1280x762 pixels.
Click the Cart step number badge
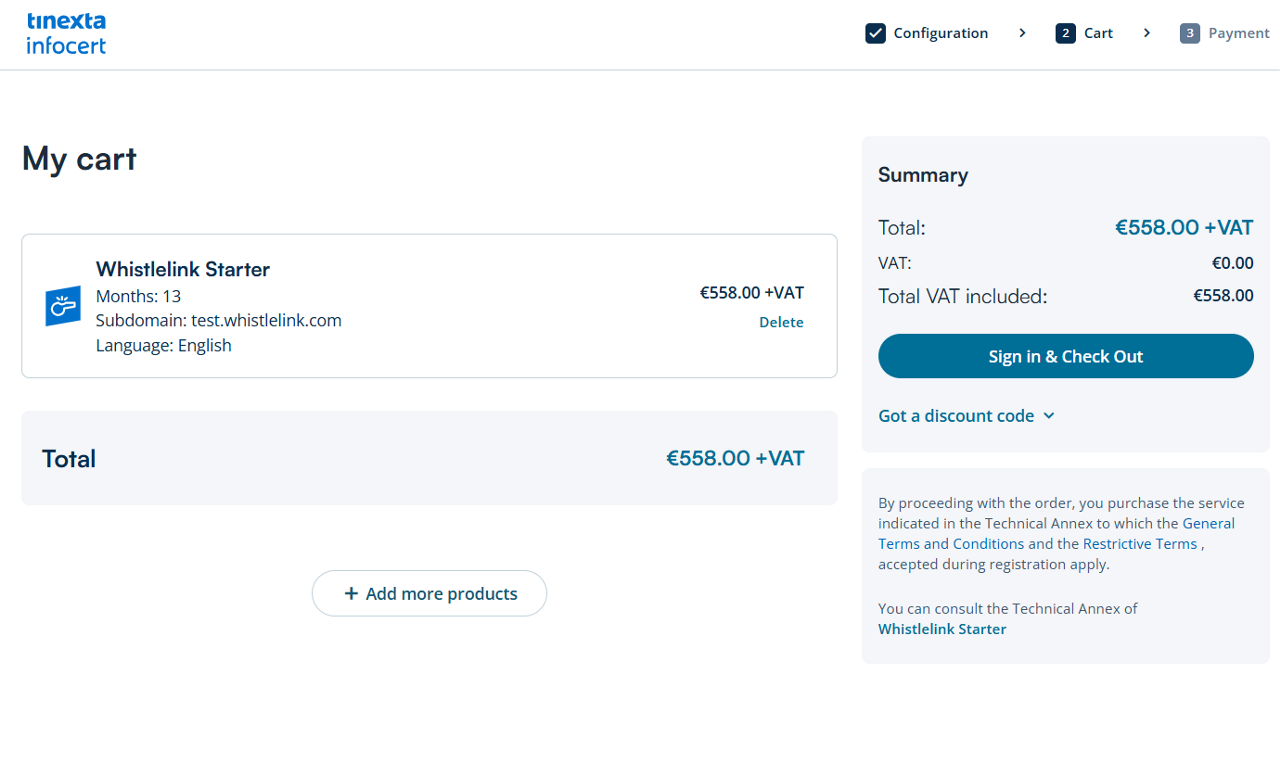coord(1065,33)
